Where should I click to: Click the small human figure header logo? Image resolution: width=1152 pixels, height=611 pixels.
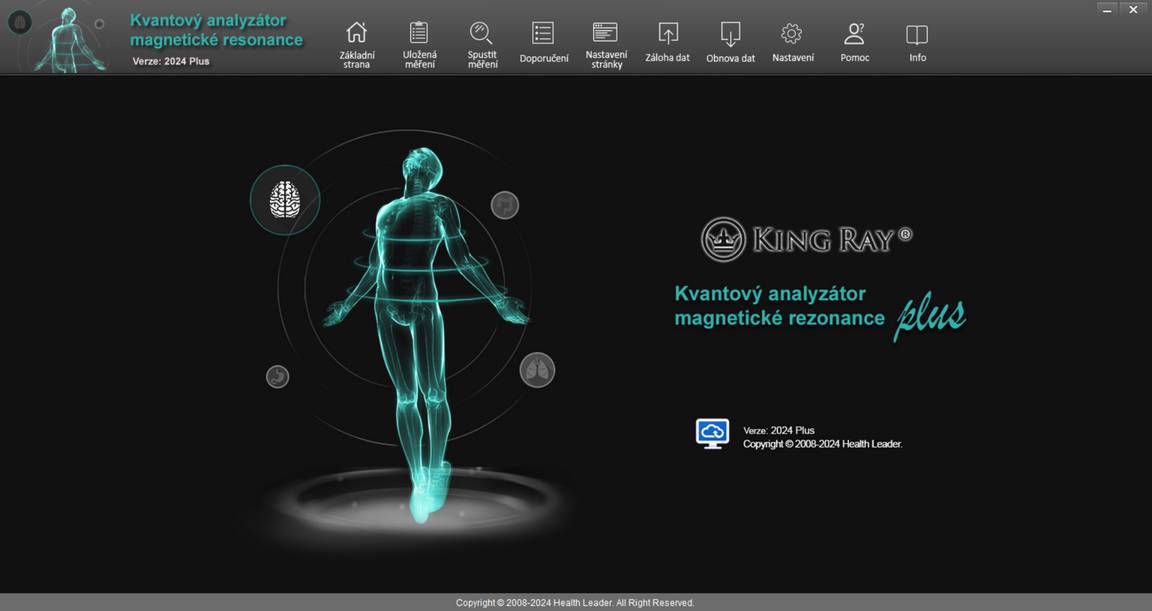pyautogui.click(x=72, y=39)
